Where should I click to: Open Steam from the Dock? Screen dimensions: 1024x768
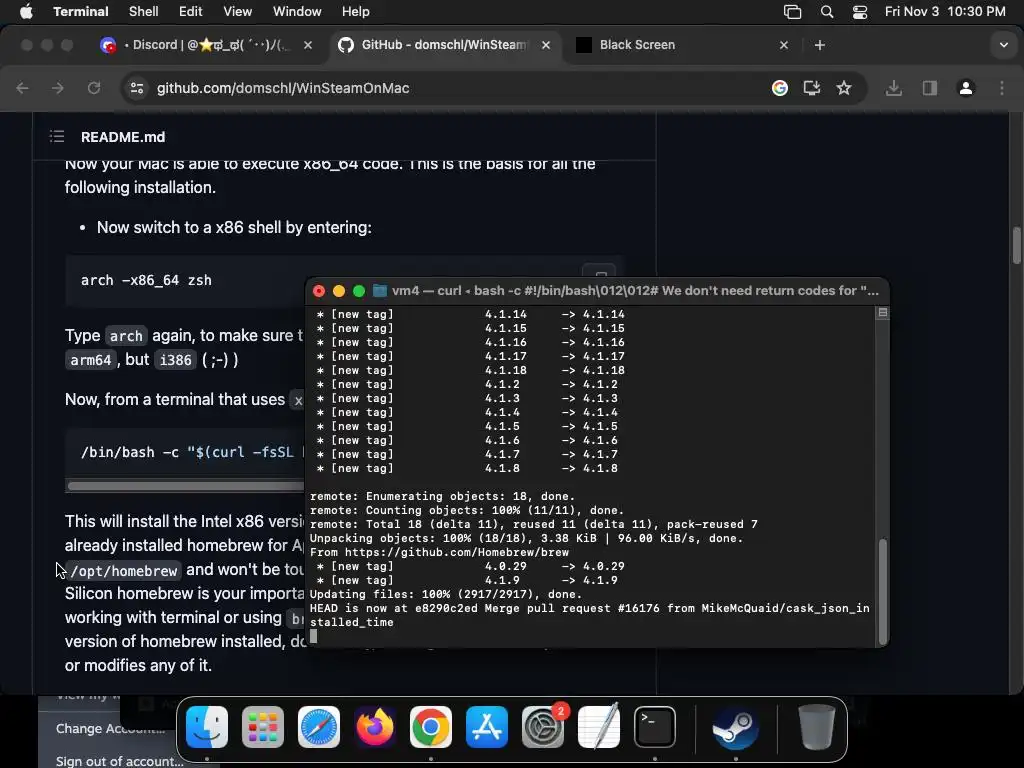click(735, 727)
